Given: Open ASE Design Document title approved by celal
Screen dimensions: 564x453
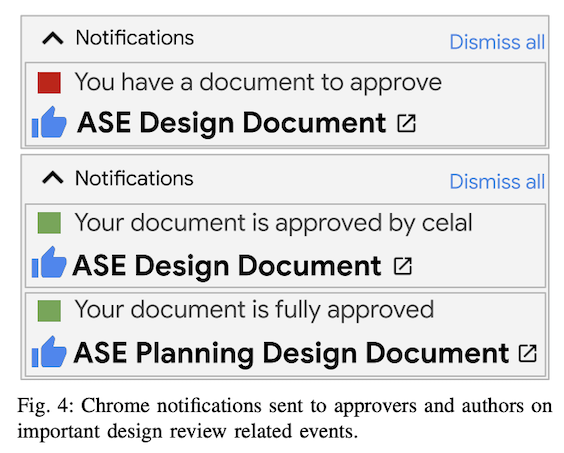Looking at the screenshot, I should click(227, 266).
